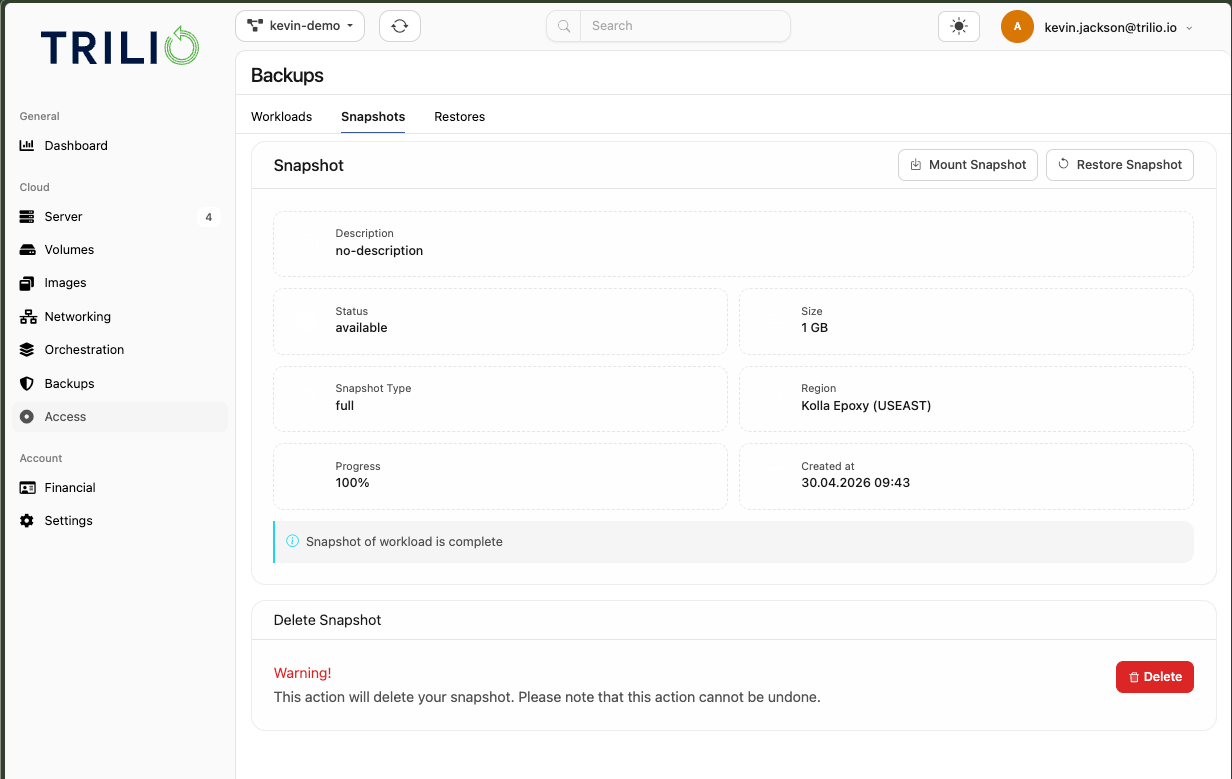Open the Settings gear icon

27,521
